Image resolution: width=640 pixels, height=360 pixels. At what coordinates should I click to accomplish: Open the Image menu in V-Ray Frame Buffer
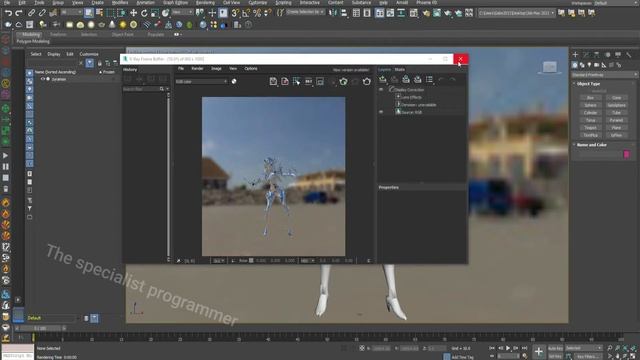click(x=216, y=69)
